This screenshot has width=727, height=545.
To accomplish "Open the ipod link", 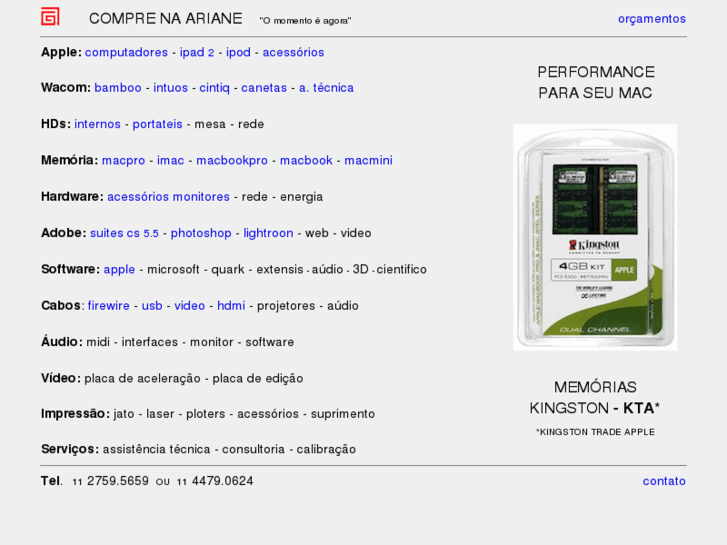I will point(238,52).
